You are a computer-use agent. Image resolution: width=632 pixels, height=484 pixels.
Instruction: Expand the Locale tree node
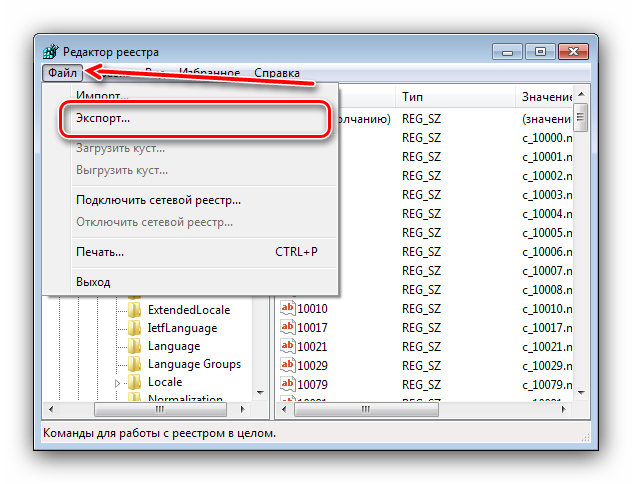coord(117,383)
